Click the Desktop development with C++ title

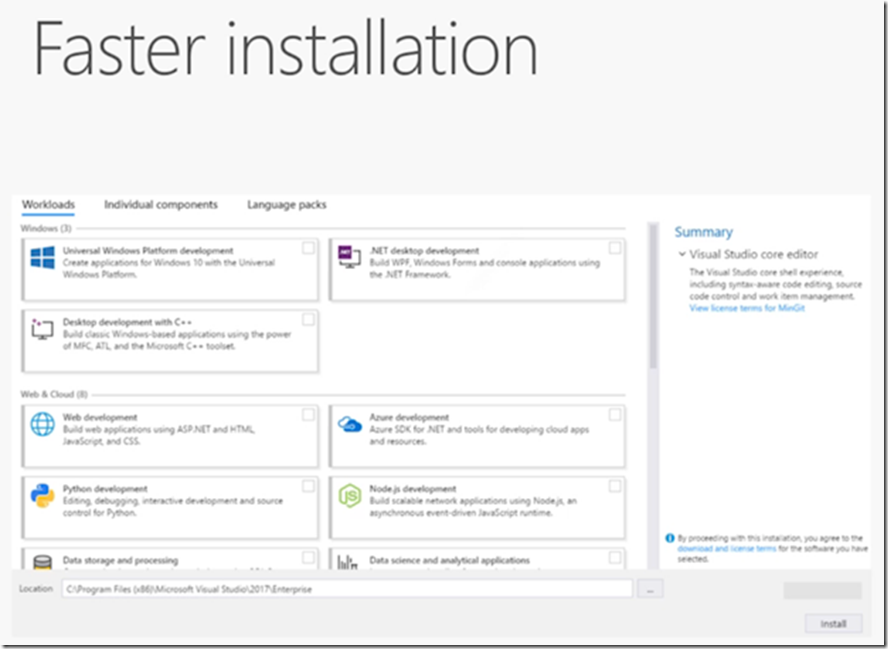tap(127, 322)
